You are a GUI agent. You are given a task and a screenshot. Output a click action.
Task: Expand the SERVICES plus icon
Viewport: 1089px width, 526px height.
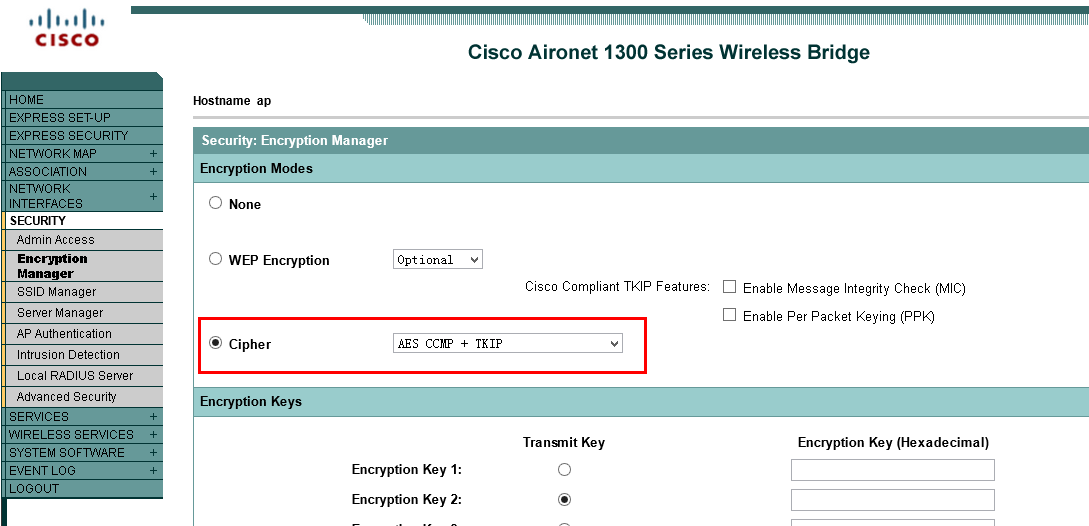coord(153,417)
